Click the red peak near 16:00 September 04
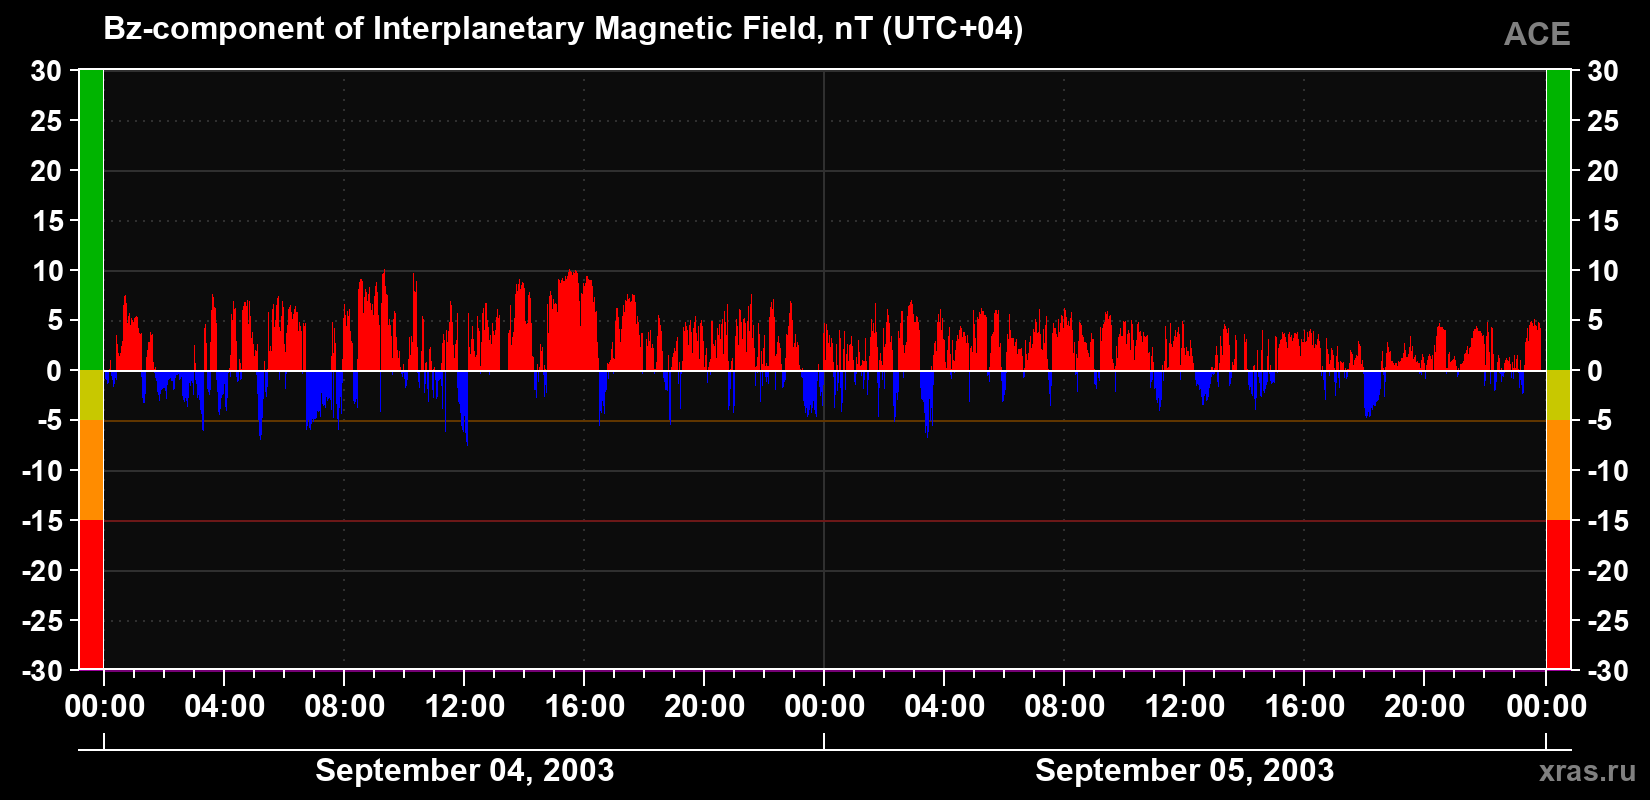The height and width of the screenshot is (800, 1650). (x=572, y=320)
